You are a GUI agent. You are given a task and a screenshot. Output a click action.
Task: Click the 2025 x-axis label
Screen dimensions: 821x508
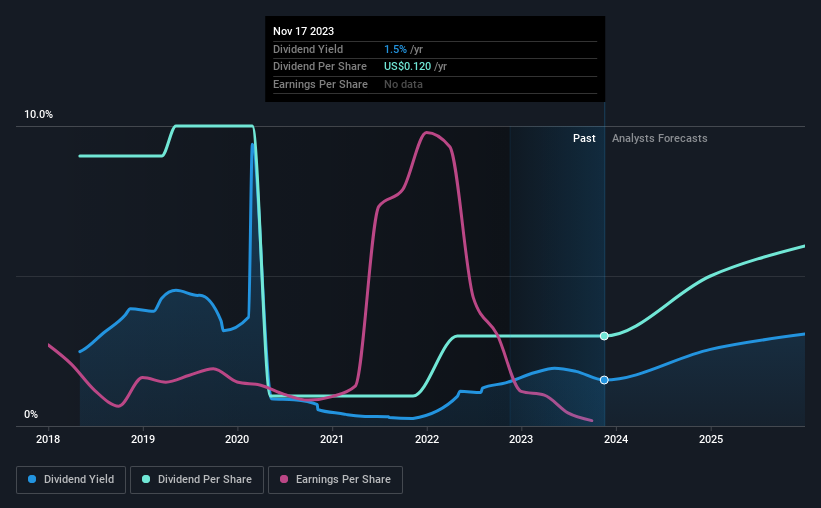coord(711,439)
